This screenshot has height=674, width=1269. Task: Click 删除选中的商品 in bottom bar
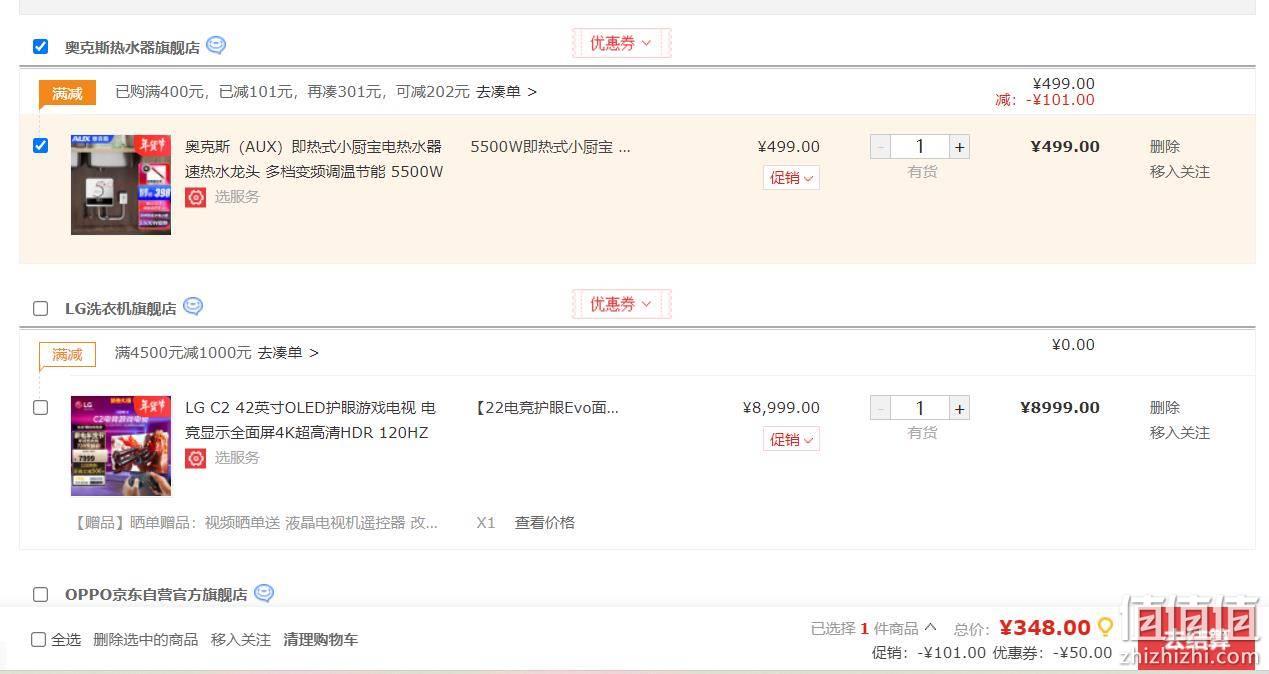146,639
